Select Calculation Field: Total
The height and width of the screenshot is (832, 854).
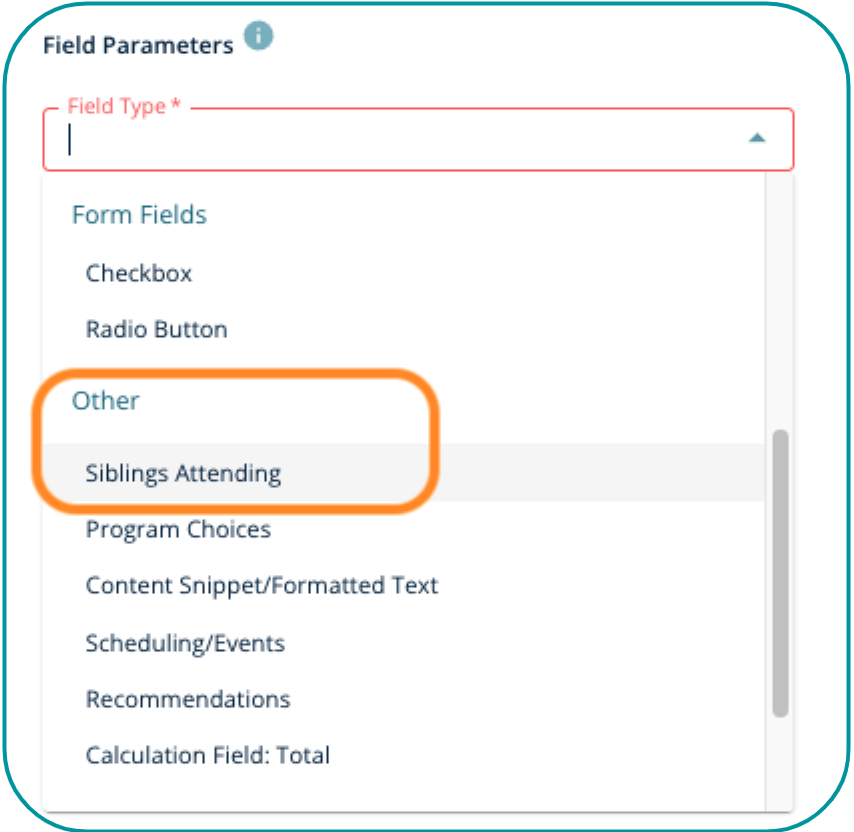point(208,755)
